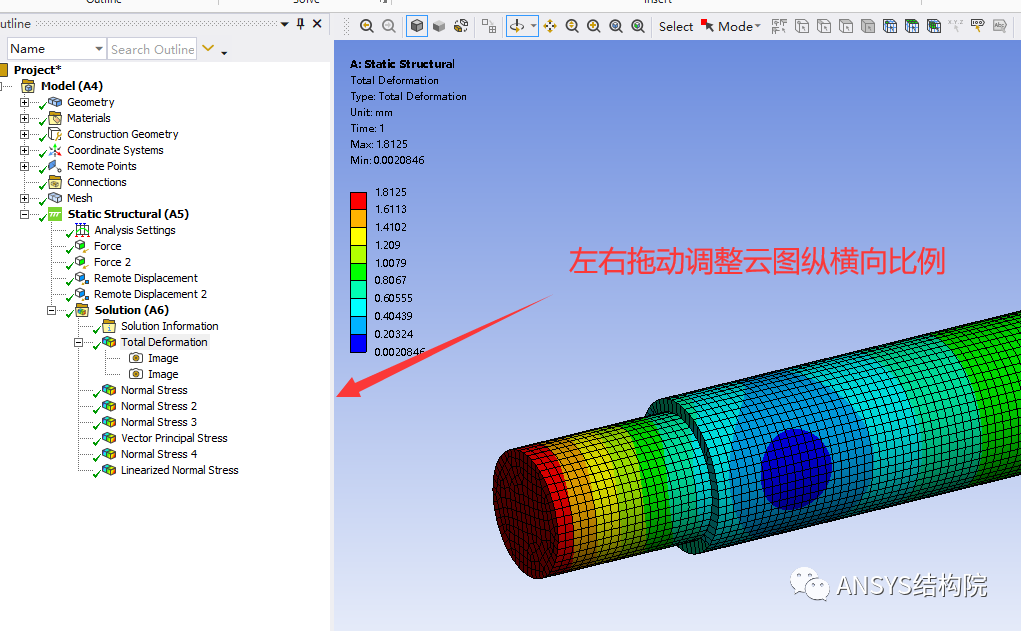This screenshot has height=631, width=1021.
Task: Choose the Element Face selection filter
Action: point(912,26)
